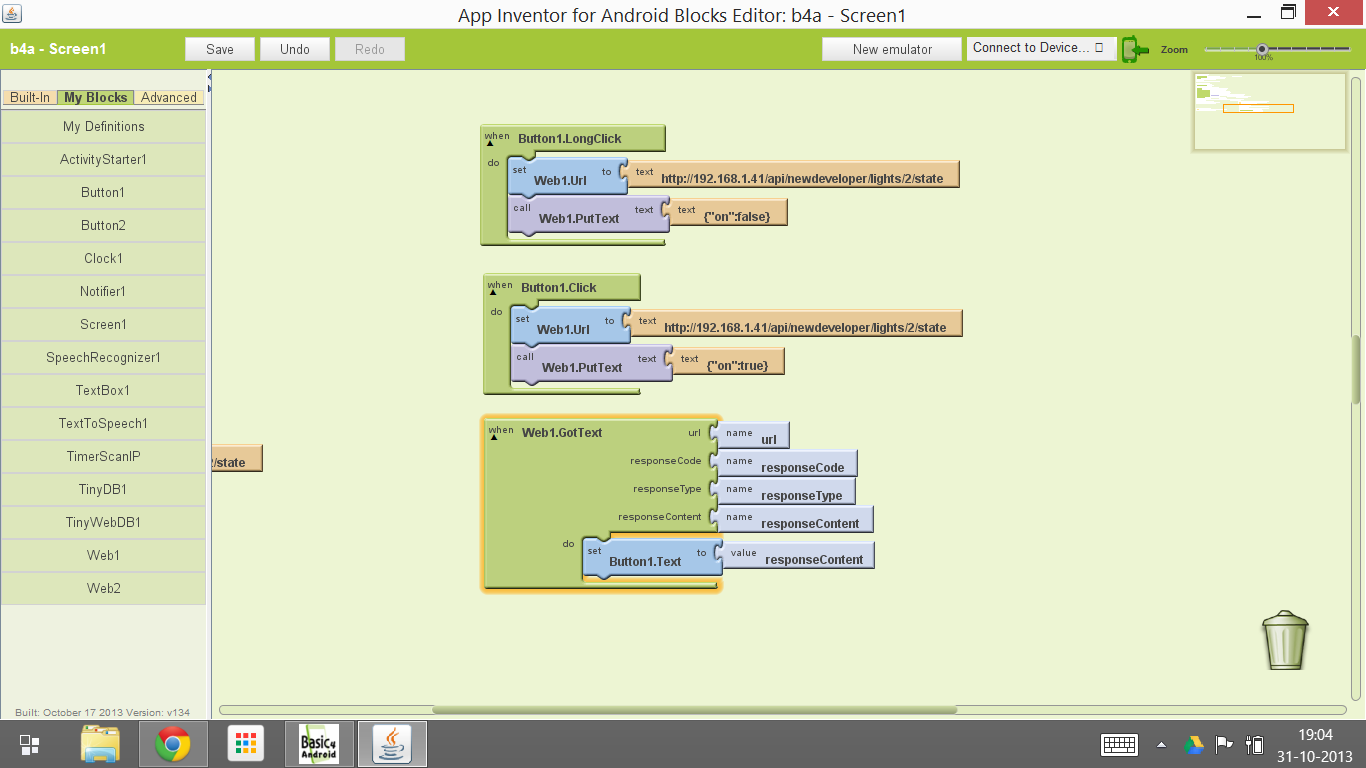The height and width of the screenshot is (768, 1366).
Task: Click the {"on":true} text block
Action: click(x=730, y=362)
